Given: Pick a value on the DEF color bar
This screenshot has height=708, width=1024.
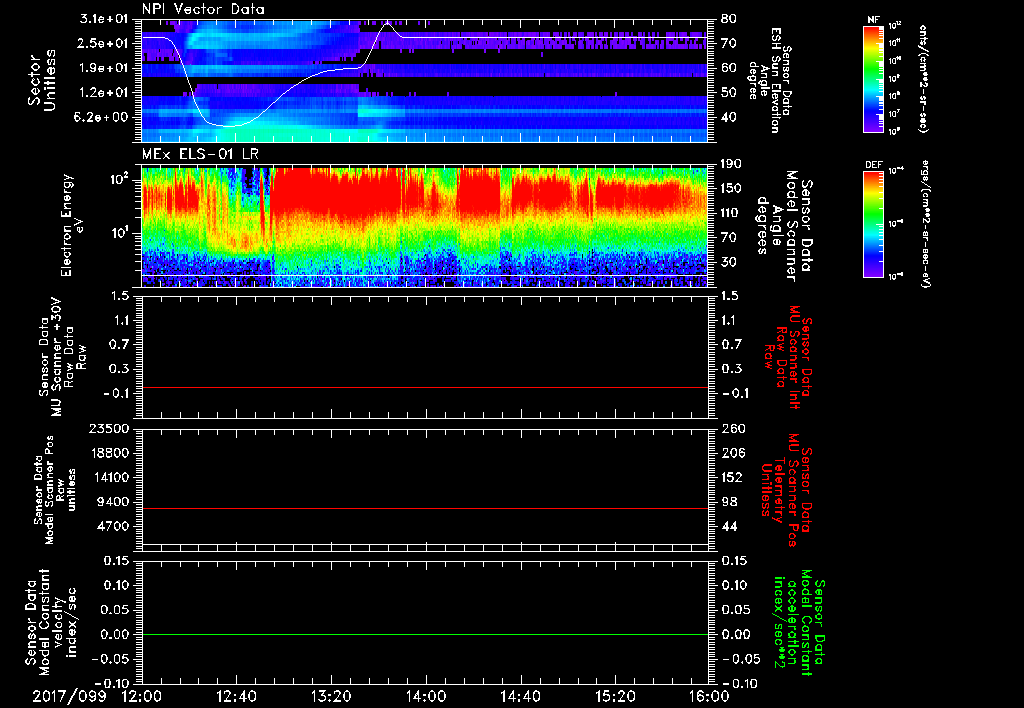Looking at the screenshot, I should click(872, 224).
